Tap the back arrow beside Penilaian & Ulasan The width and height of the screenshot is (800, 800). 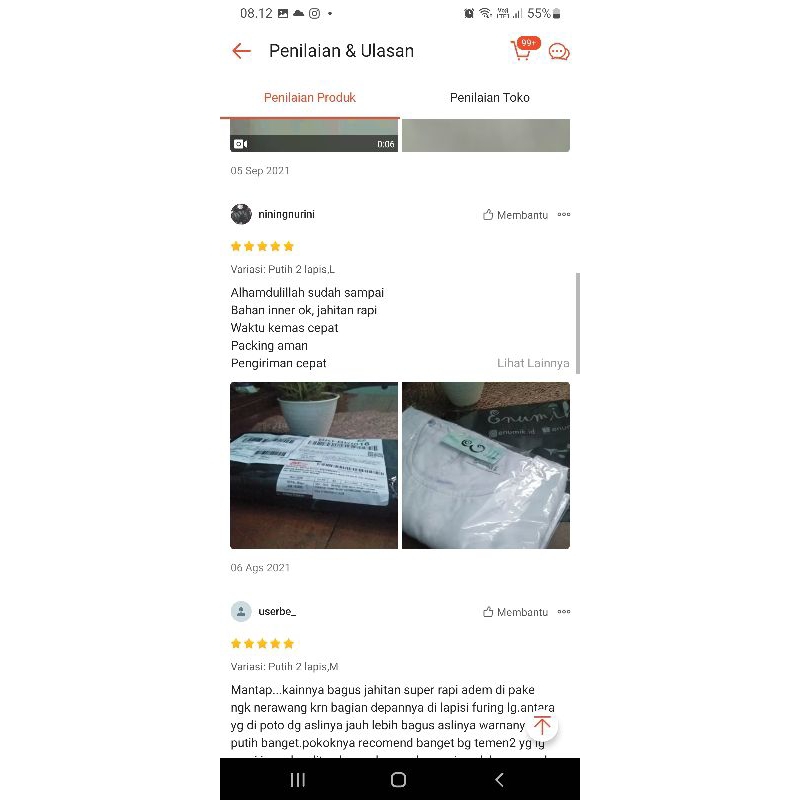pyautogui.click(x=241, y=51)
